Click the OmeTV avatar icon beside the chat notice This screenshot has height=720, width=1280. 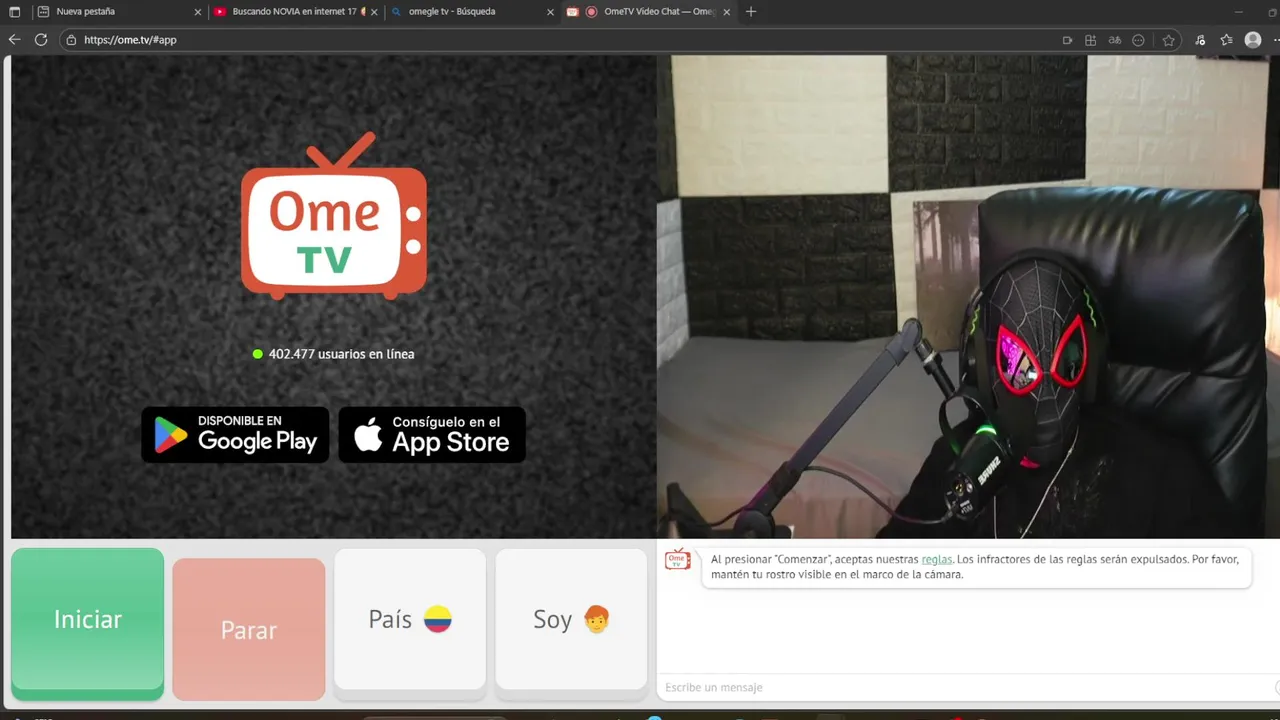point(678,559)
